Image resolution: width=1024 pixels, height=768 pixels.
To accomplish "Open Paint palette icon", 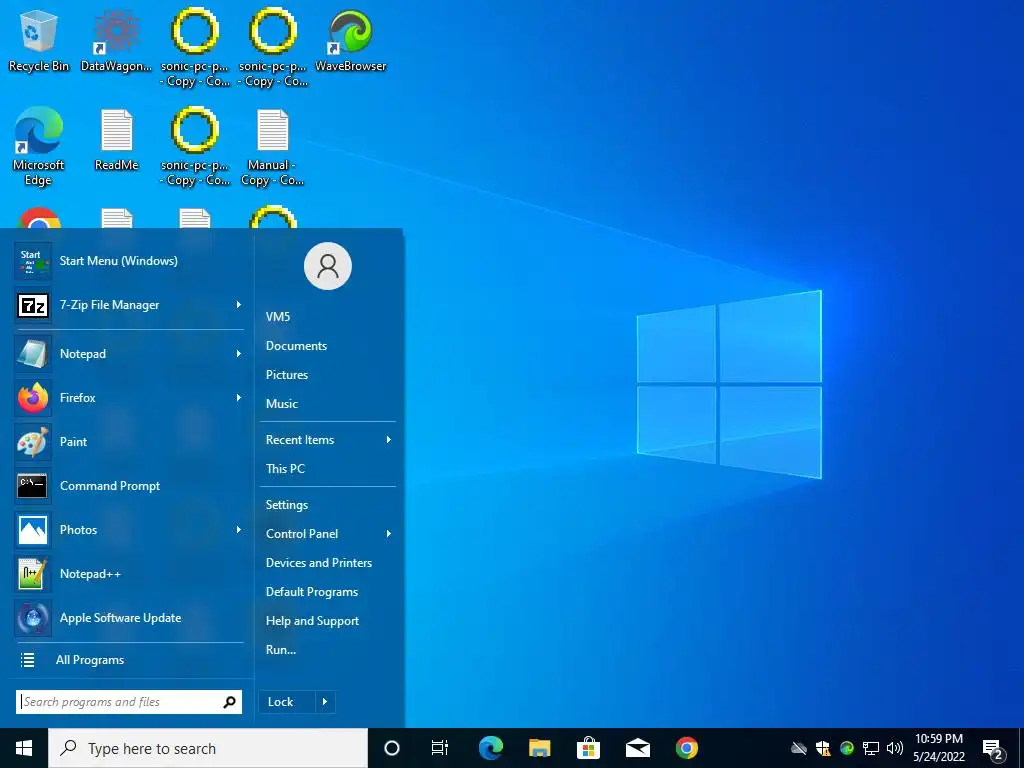I will pyautogui.click(x=33, y=441).
